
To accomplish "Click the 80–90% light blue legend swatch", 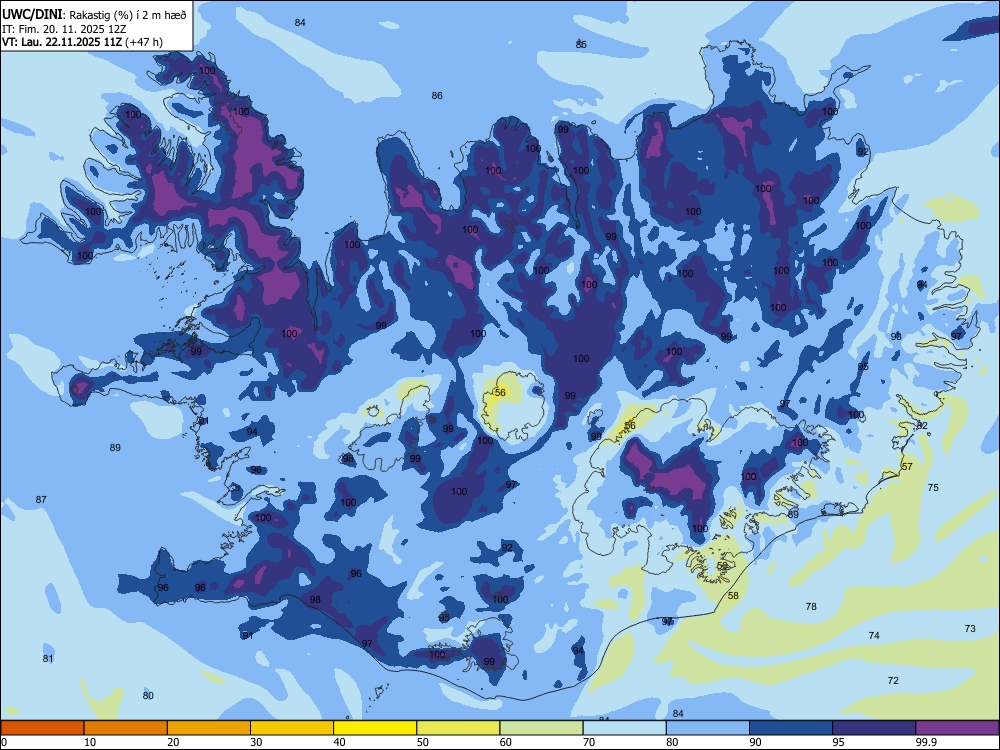I will pos(708,728).
